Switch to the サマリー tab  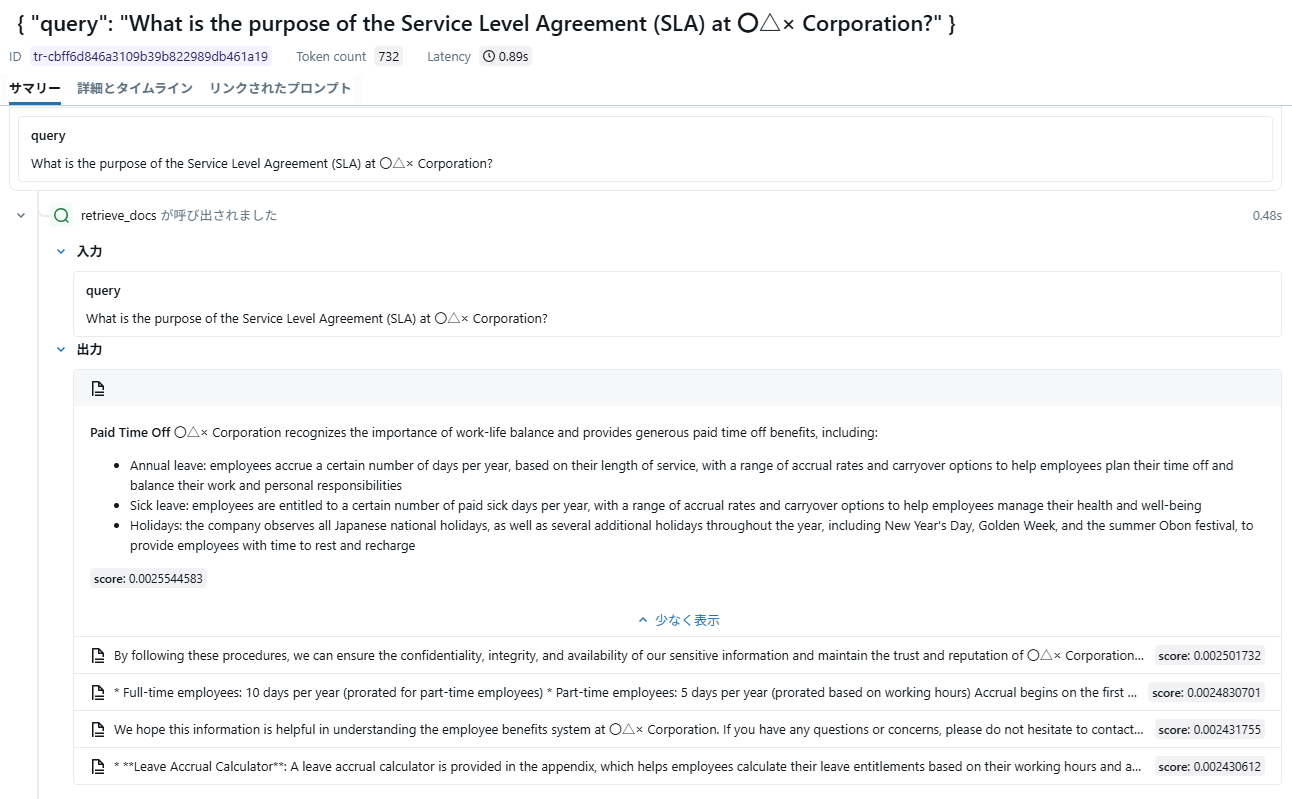click(35, 88)
